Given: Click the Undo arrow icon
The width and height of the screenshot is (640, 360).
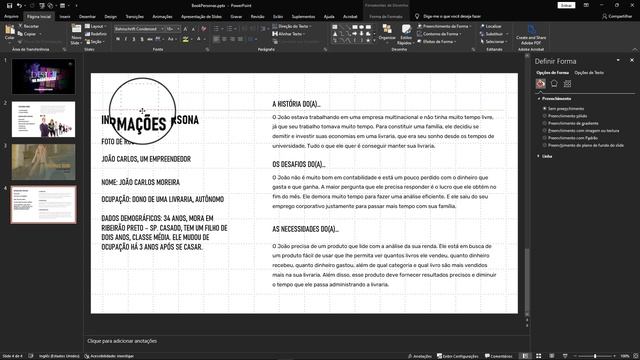Looking at the screenshot, I should click(x=19, y=6).
